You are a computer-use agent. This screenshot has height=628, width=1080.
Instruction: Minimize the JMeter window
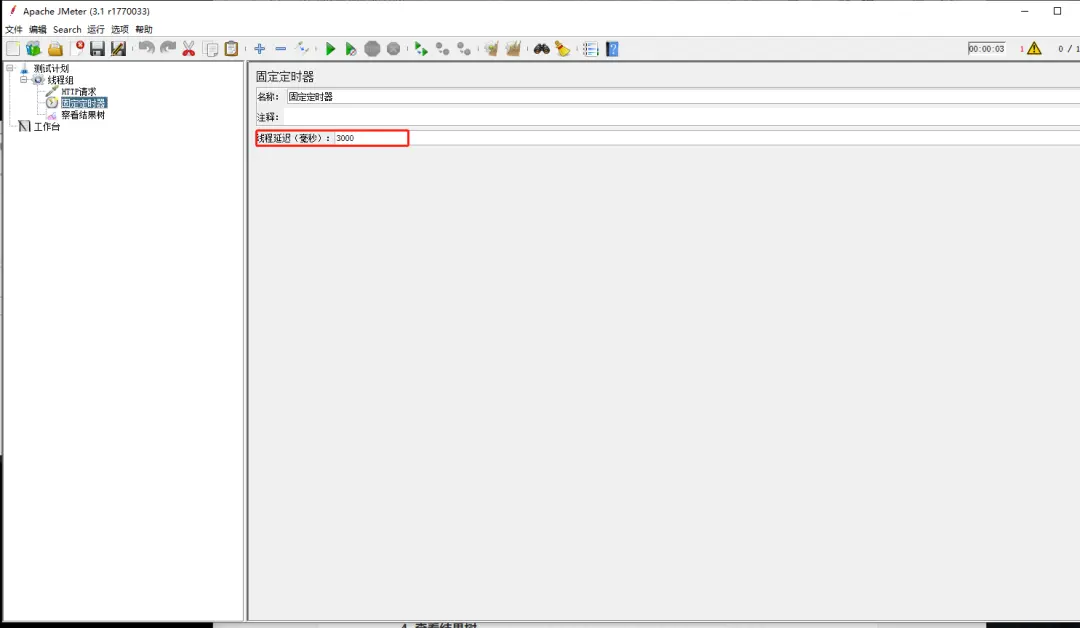click(1025, 11)
